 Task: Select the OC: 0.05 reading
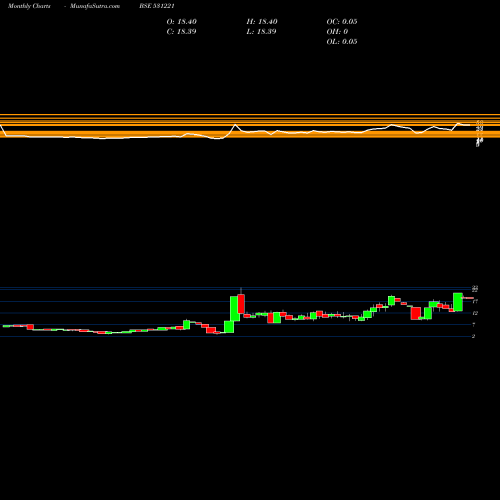click(x=342, y=22)
